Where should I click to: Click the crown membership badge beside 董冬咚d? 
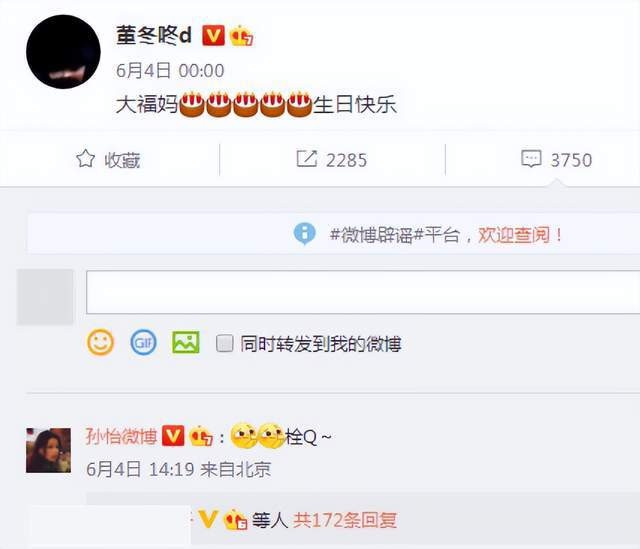pyautogui.click(x=242, y=36)
